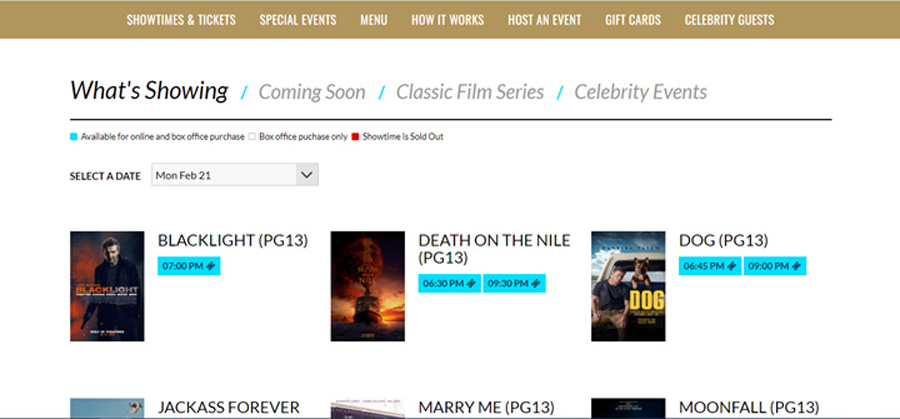Image resolution: width=900 pixels, height=419 pixels.
Task: Open Host An Event page
Action: [x=544, y=20]
